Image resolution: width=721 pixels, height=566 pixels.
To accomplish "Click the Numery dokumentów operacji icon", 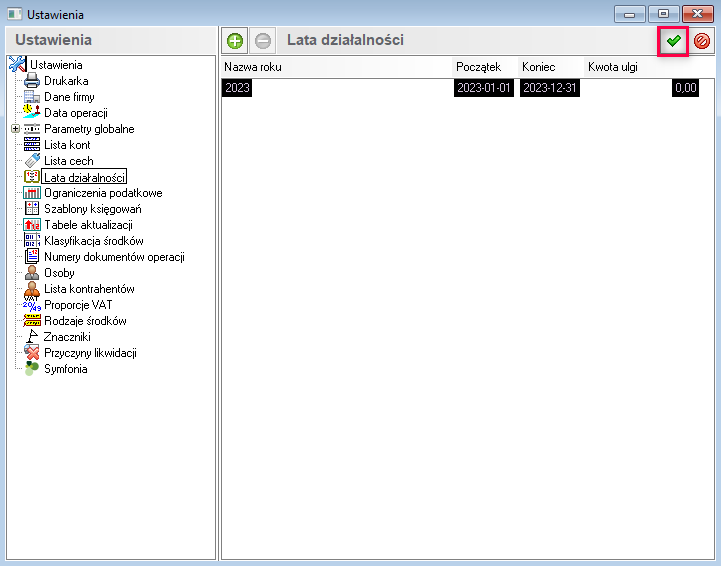I will [32, 257].
